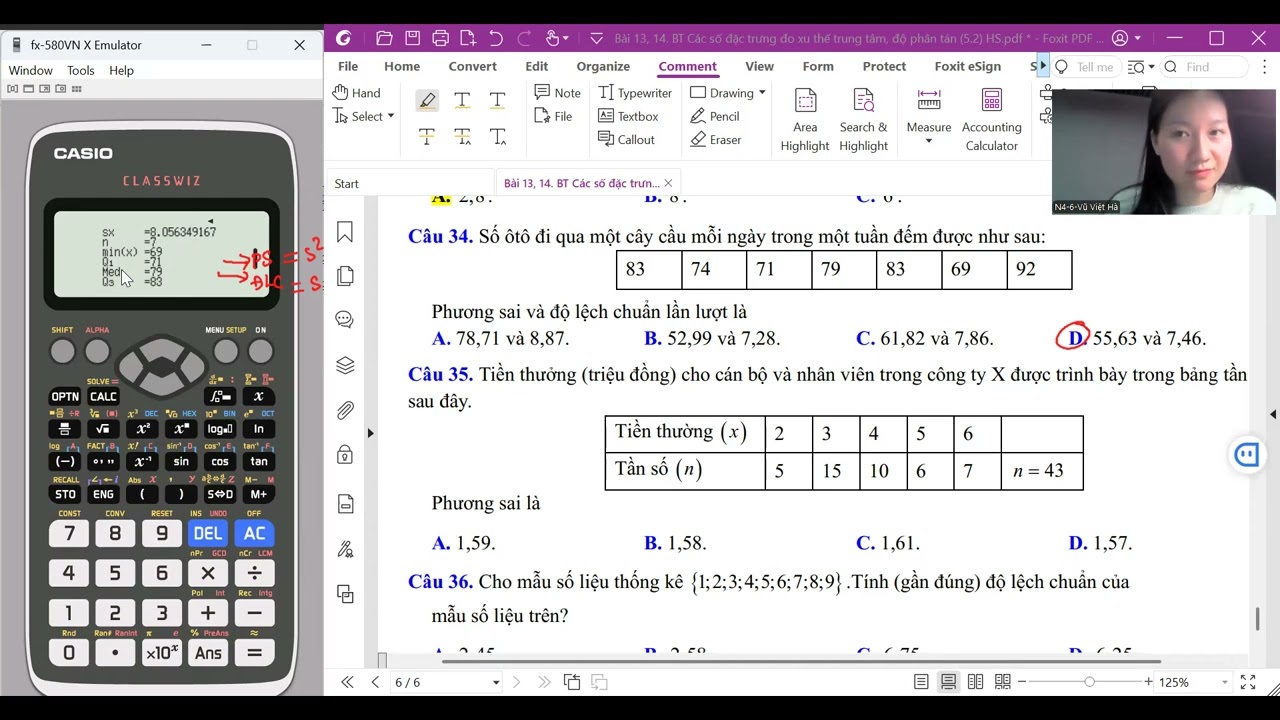Click the DEL button on the calculator

(208, 534)
